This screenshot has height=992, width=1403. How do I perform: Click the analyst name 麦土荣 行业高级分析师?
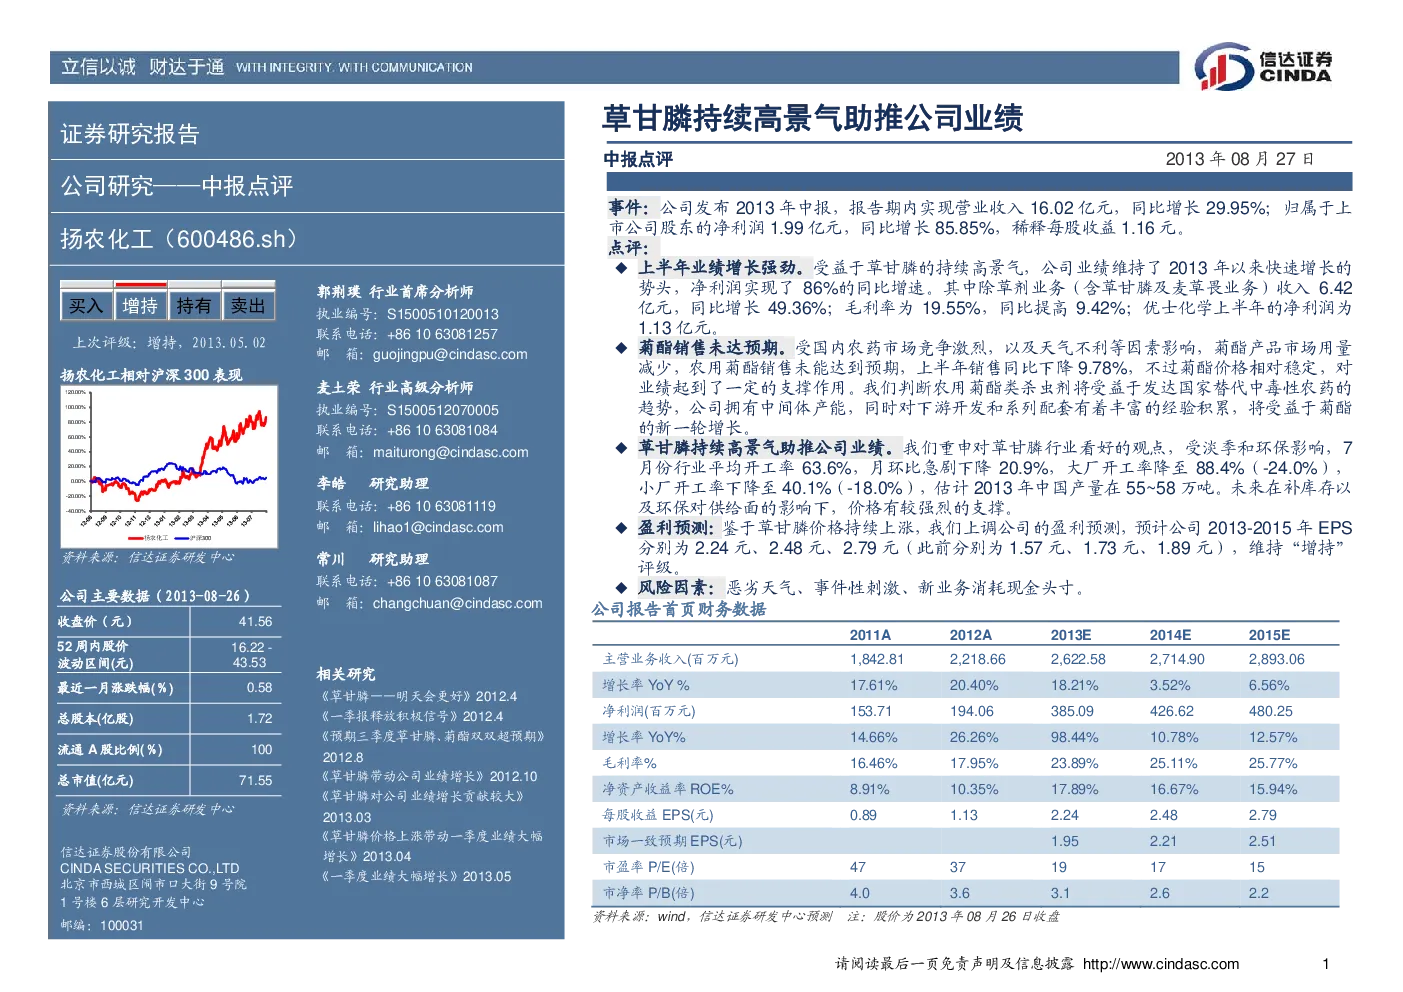pos(395,388)
